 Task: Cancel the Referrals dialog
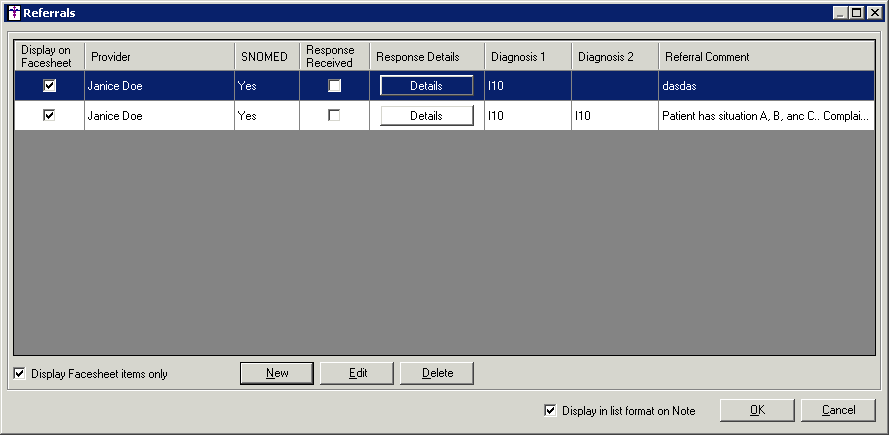838,410
